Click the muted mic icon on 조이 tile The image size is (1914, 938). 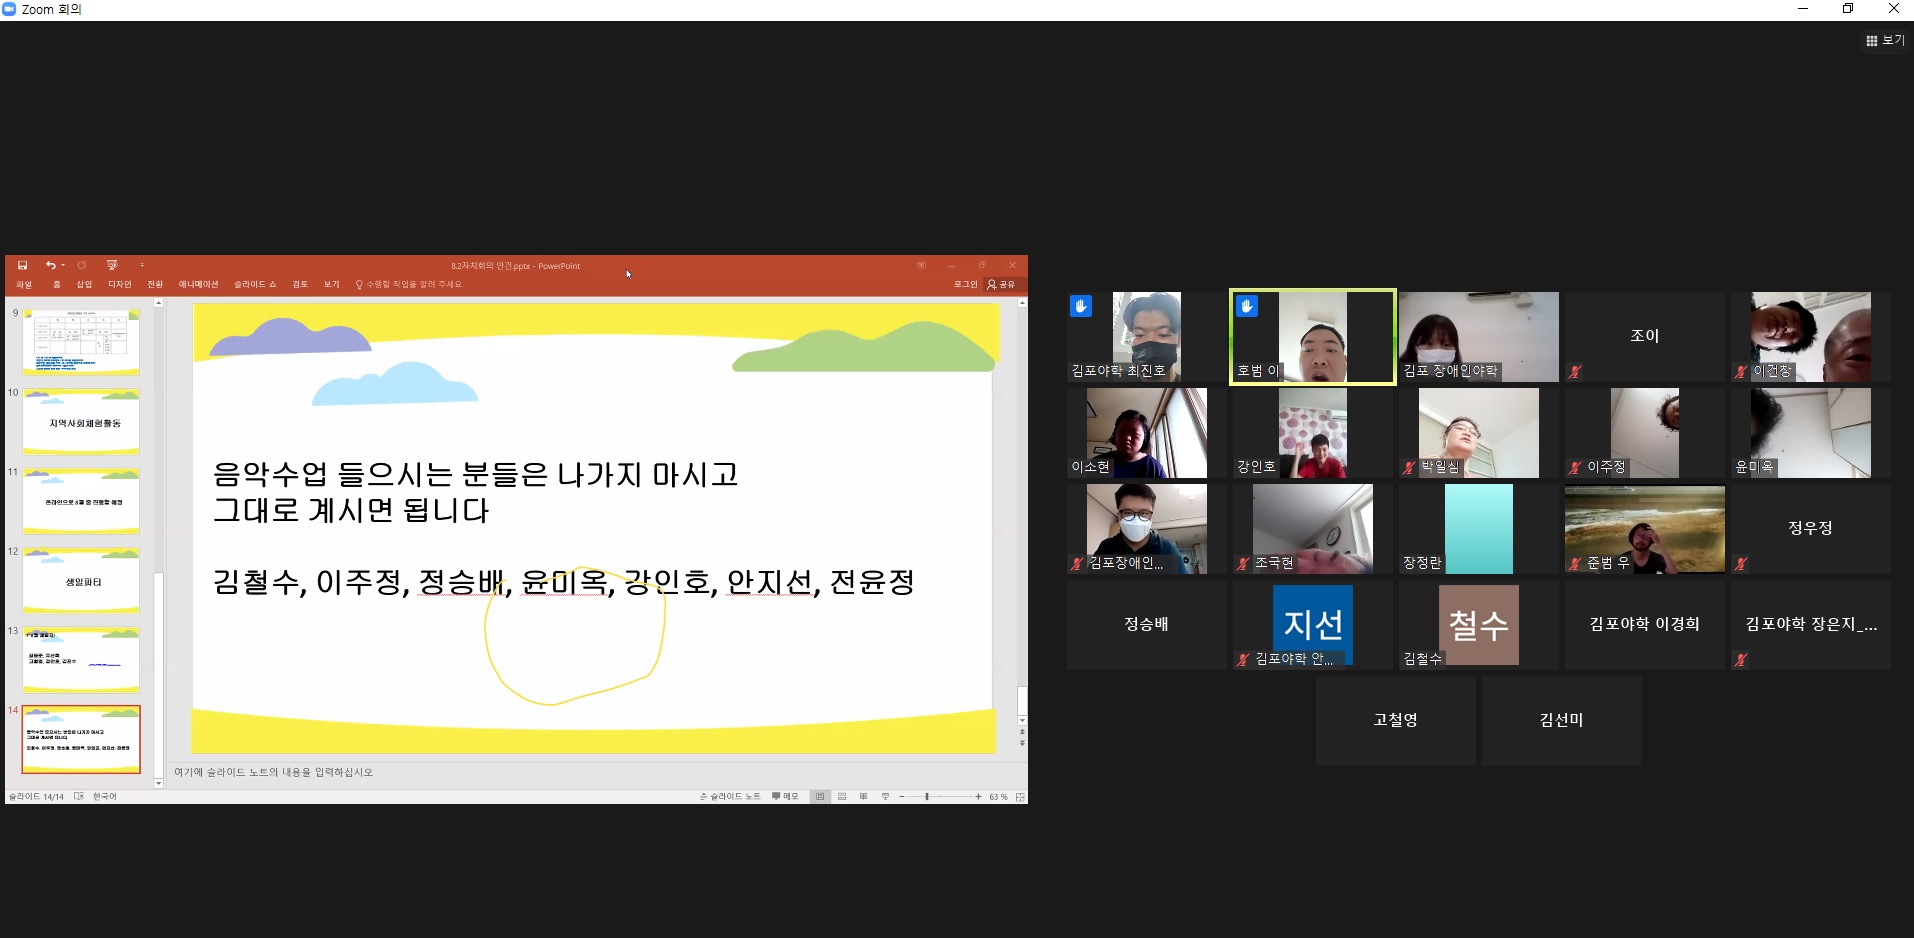tap(1575, 372)
